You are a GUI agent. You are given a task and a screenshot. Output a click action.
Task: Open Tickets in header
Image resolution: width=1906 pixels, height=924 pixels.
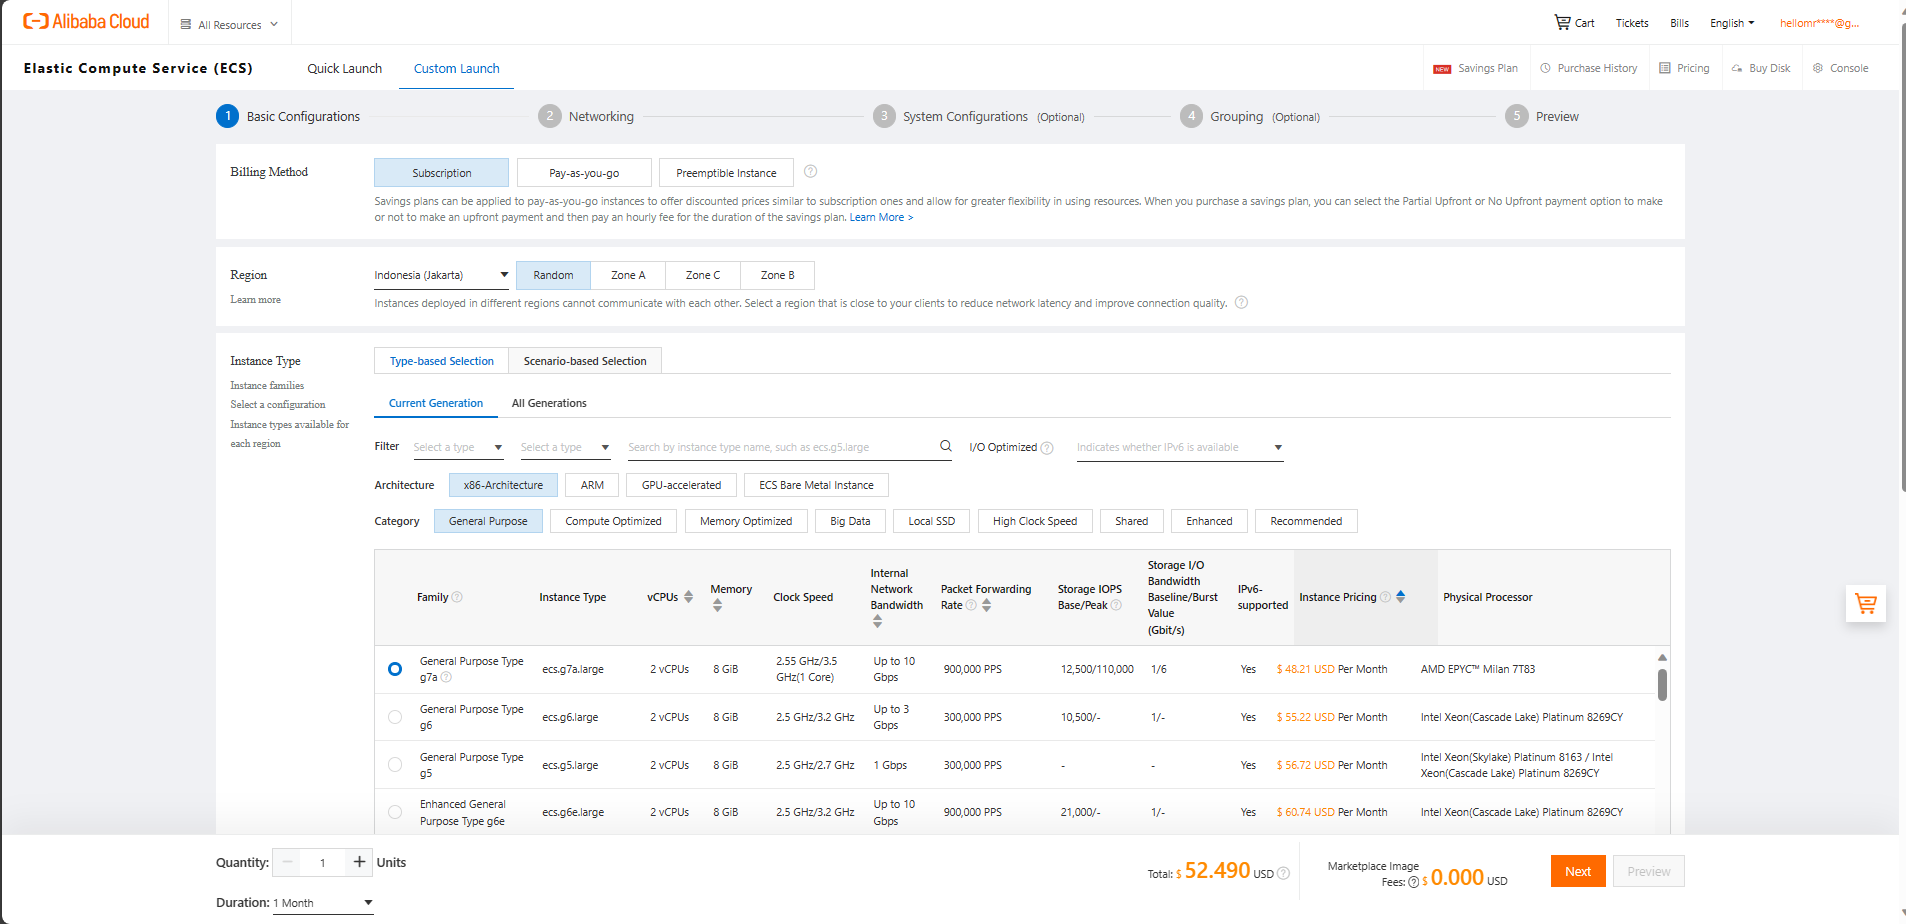point(1632,23)
